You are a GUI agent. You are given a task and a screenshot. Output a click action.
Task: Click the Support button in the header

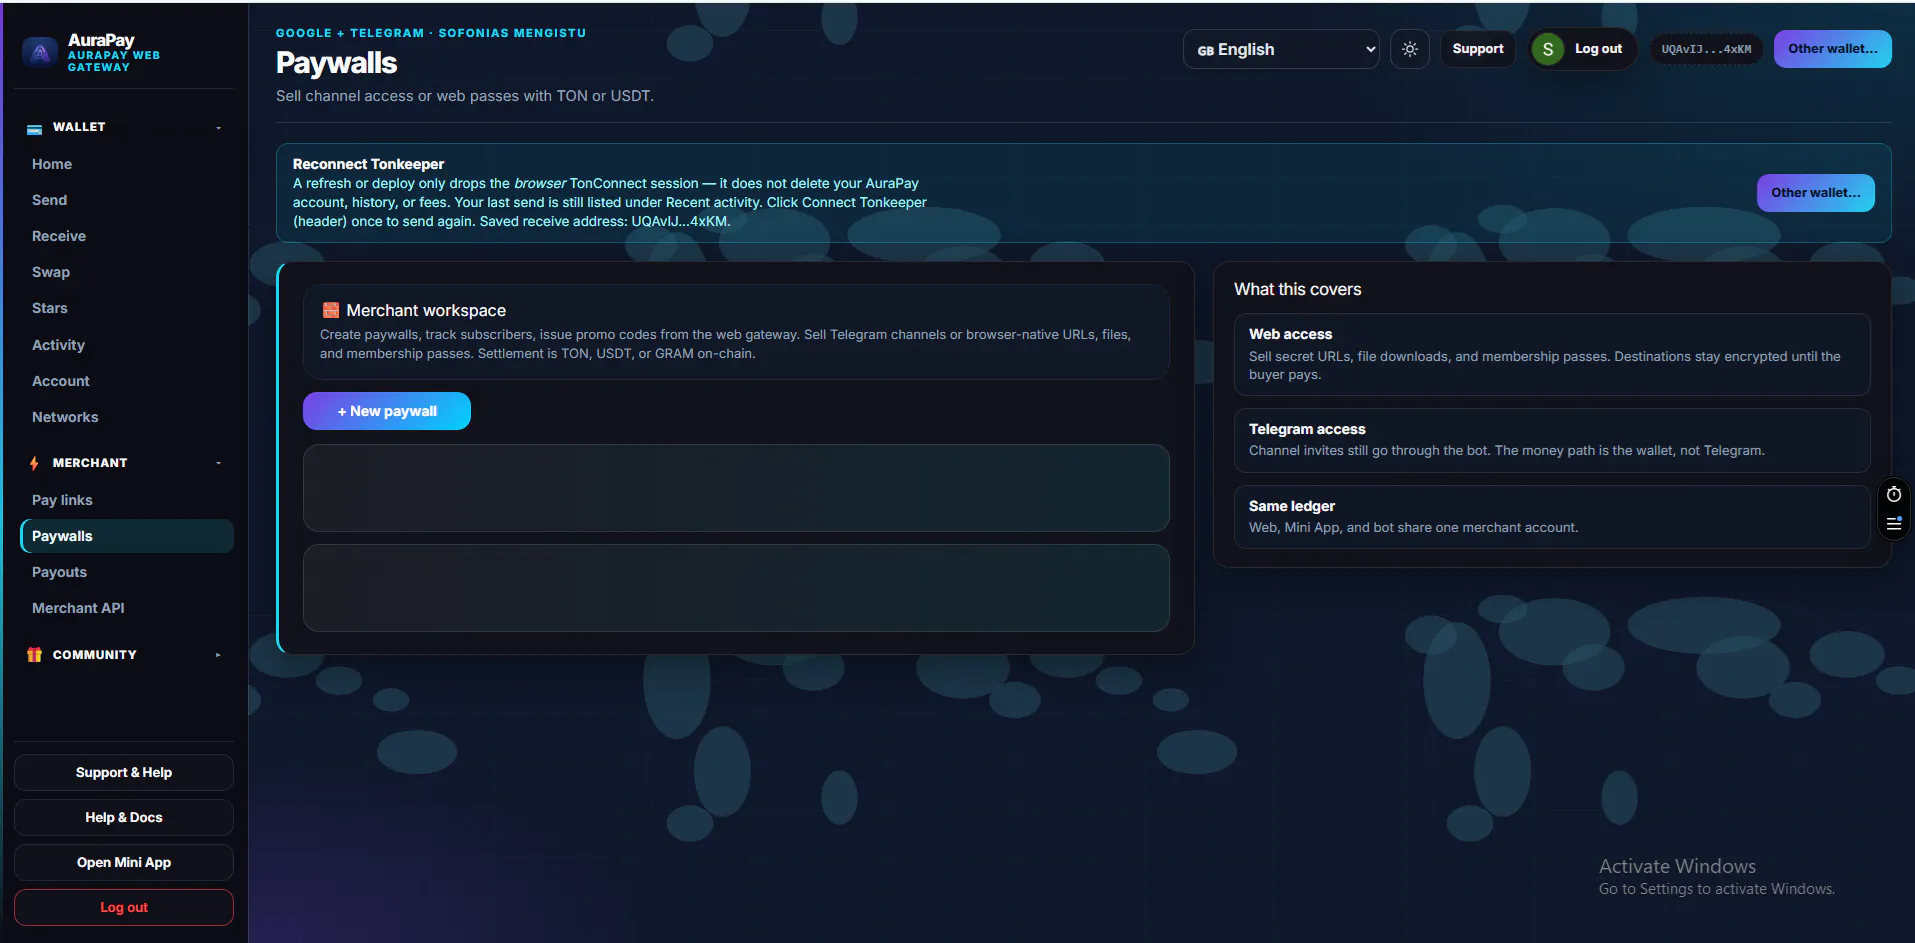click(1478, 49)
